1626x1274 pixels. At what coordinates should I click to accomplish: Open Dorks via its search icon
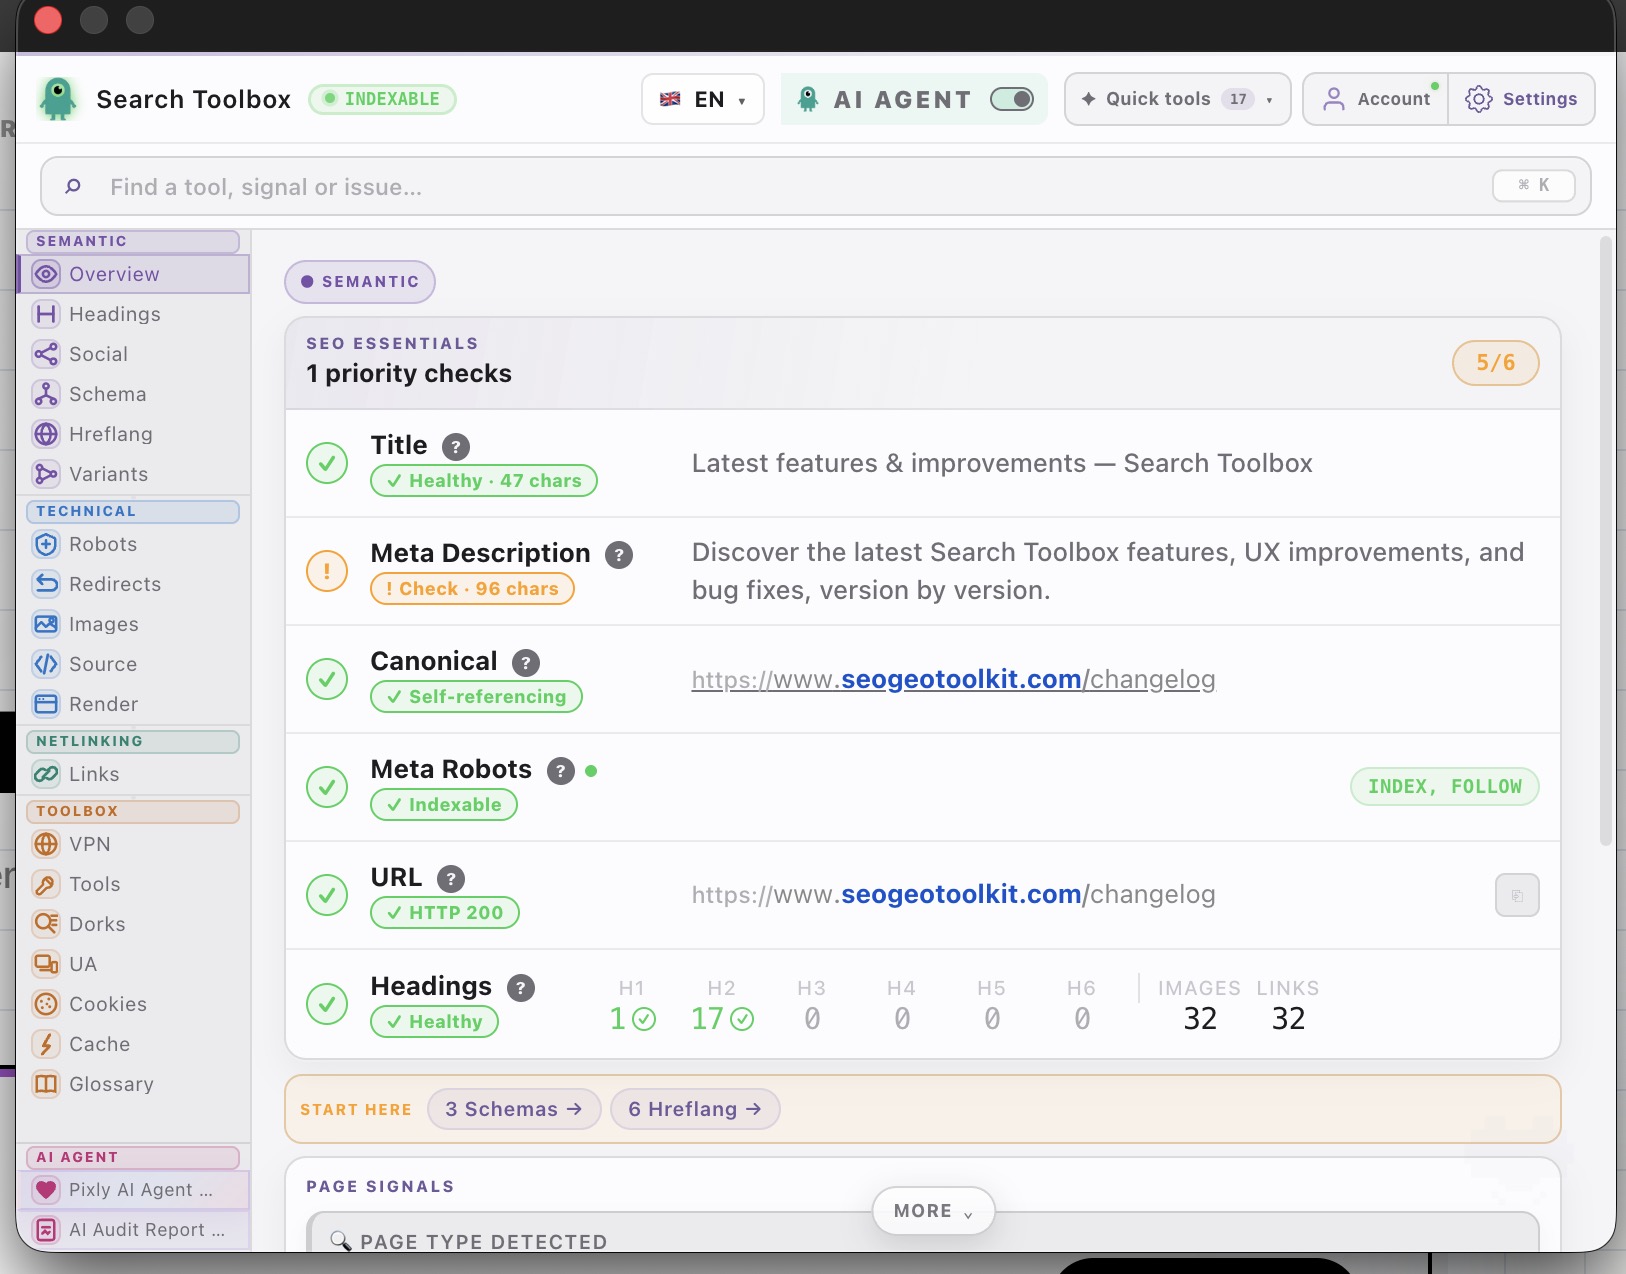[46, 924]
